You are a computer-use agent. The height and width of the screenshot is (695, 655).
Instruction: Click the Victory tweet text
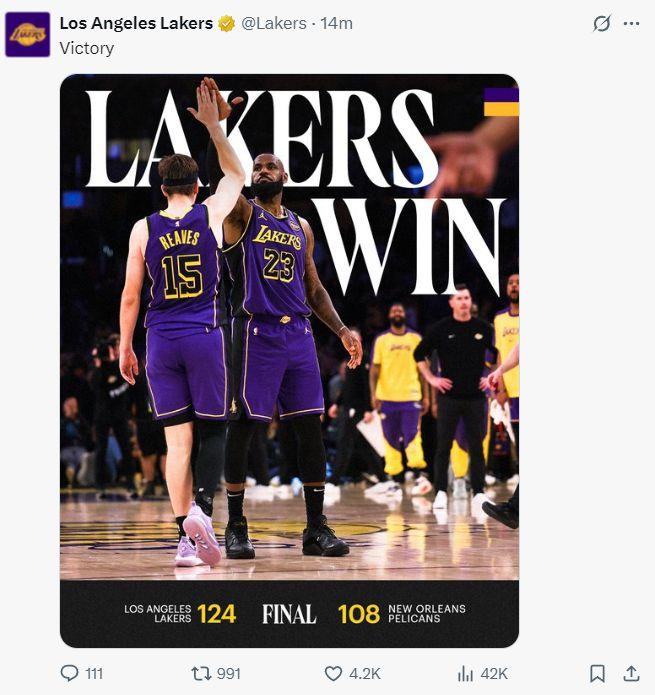pos(87,48)
